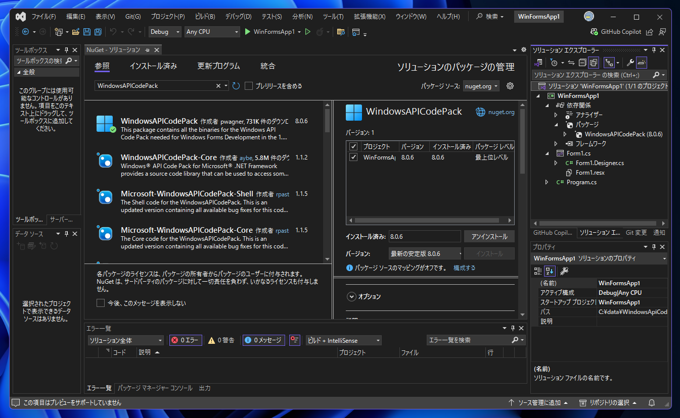Screen dimensions: 680x418
Task: Click the notifications bell in status bar
Action: coord(651,403)
